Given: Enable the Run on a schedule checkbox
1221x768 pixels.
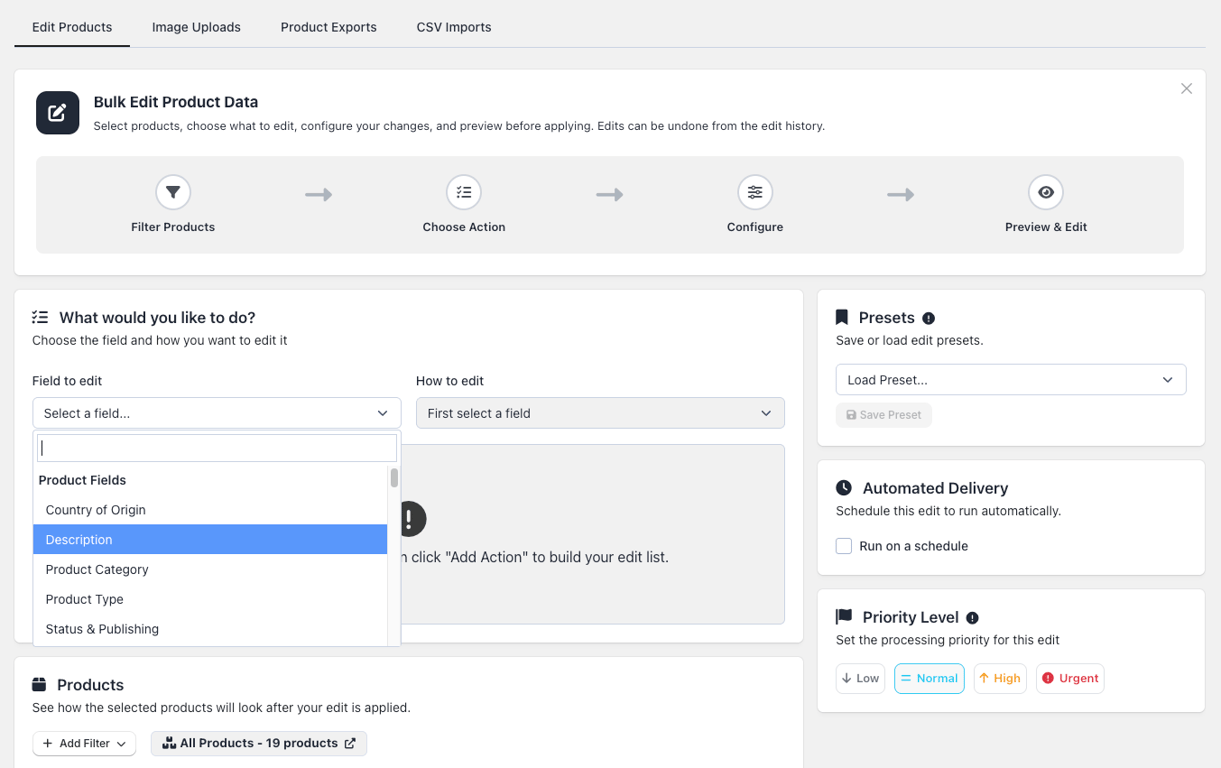Looking at the screenshot, I should (844, 546).
